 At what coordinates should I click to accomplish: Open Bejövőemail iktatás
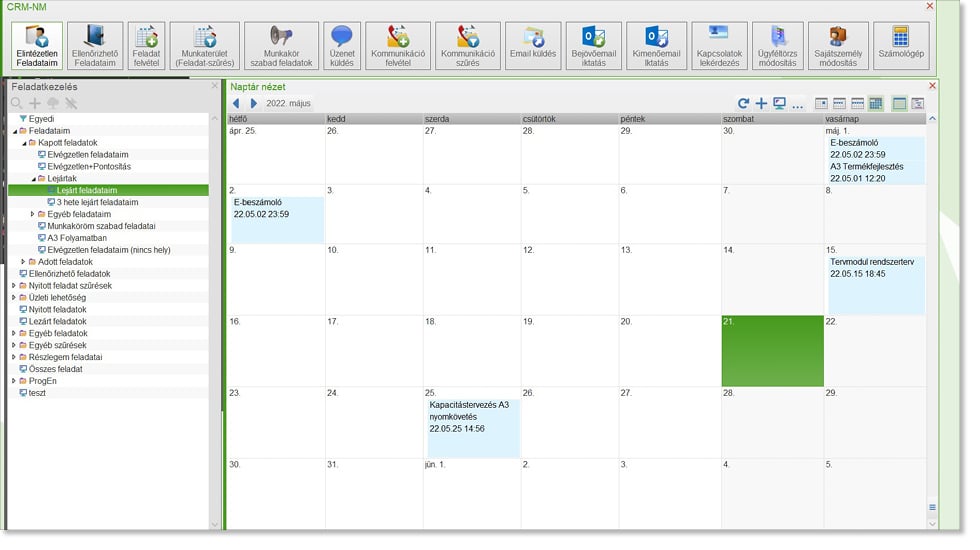pyautogui.click(x=594, y=46)
